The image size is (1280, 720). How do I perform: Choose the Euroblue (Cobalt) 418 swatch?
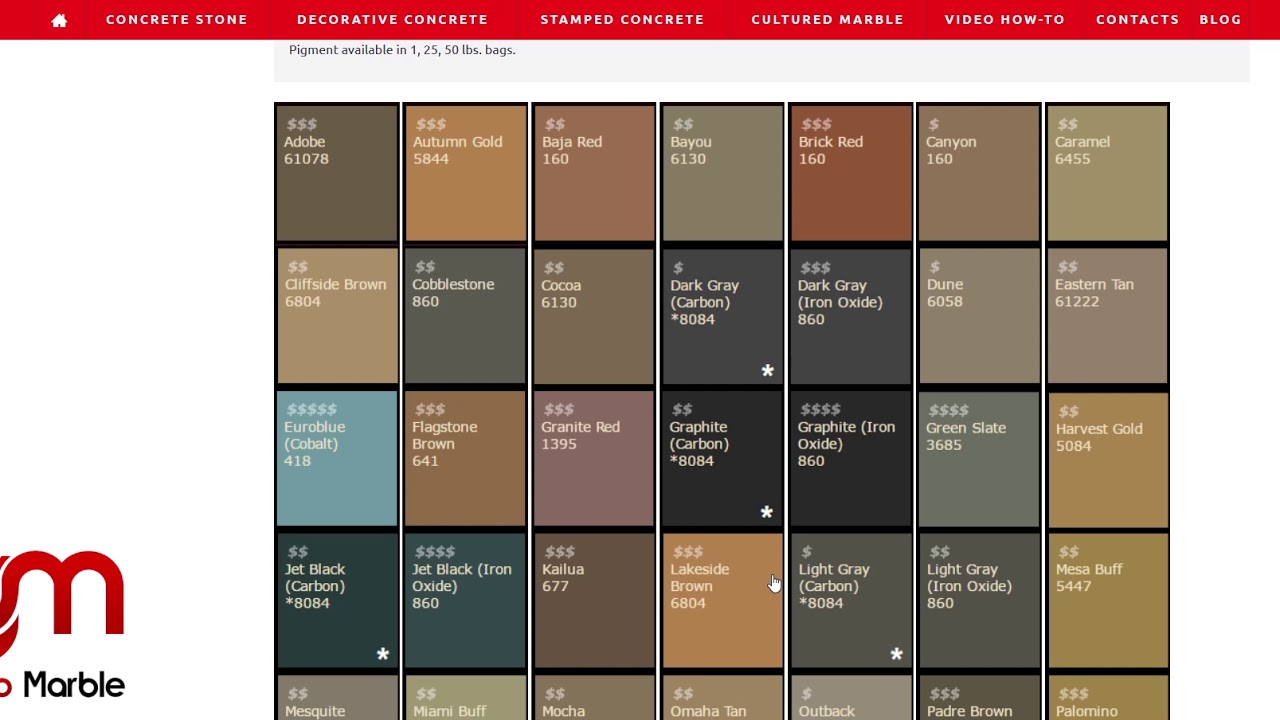337,458
